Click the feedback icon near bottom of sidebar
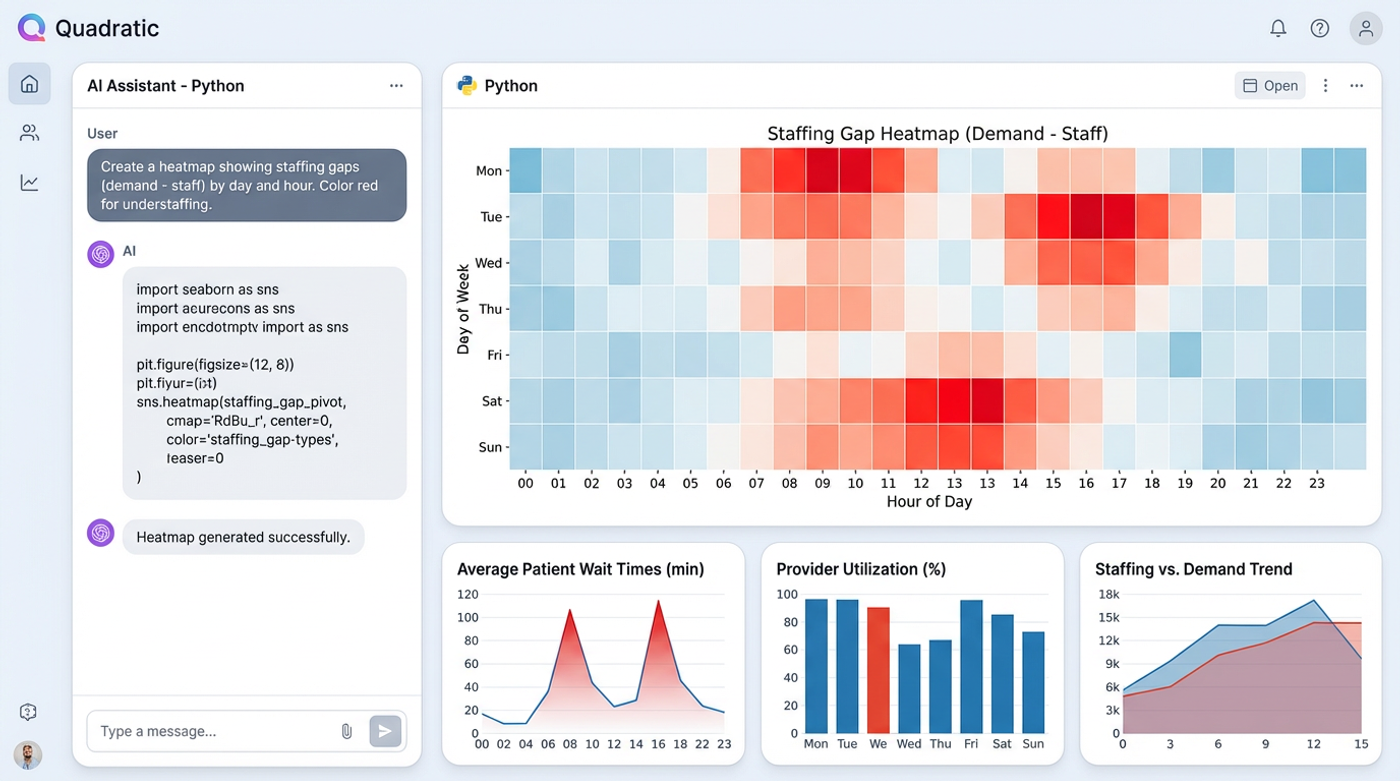Viewport: 1400px width, 781px height. tap(27, 712)
